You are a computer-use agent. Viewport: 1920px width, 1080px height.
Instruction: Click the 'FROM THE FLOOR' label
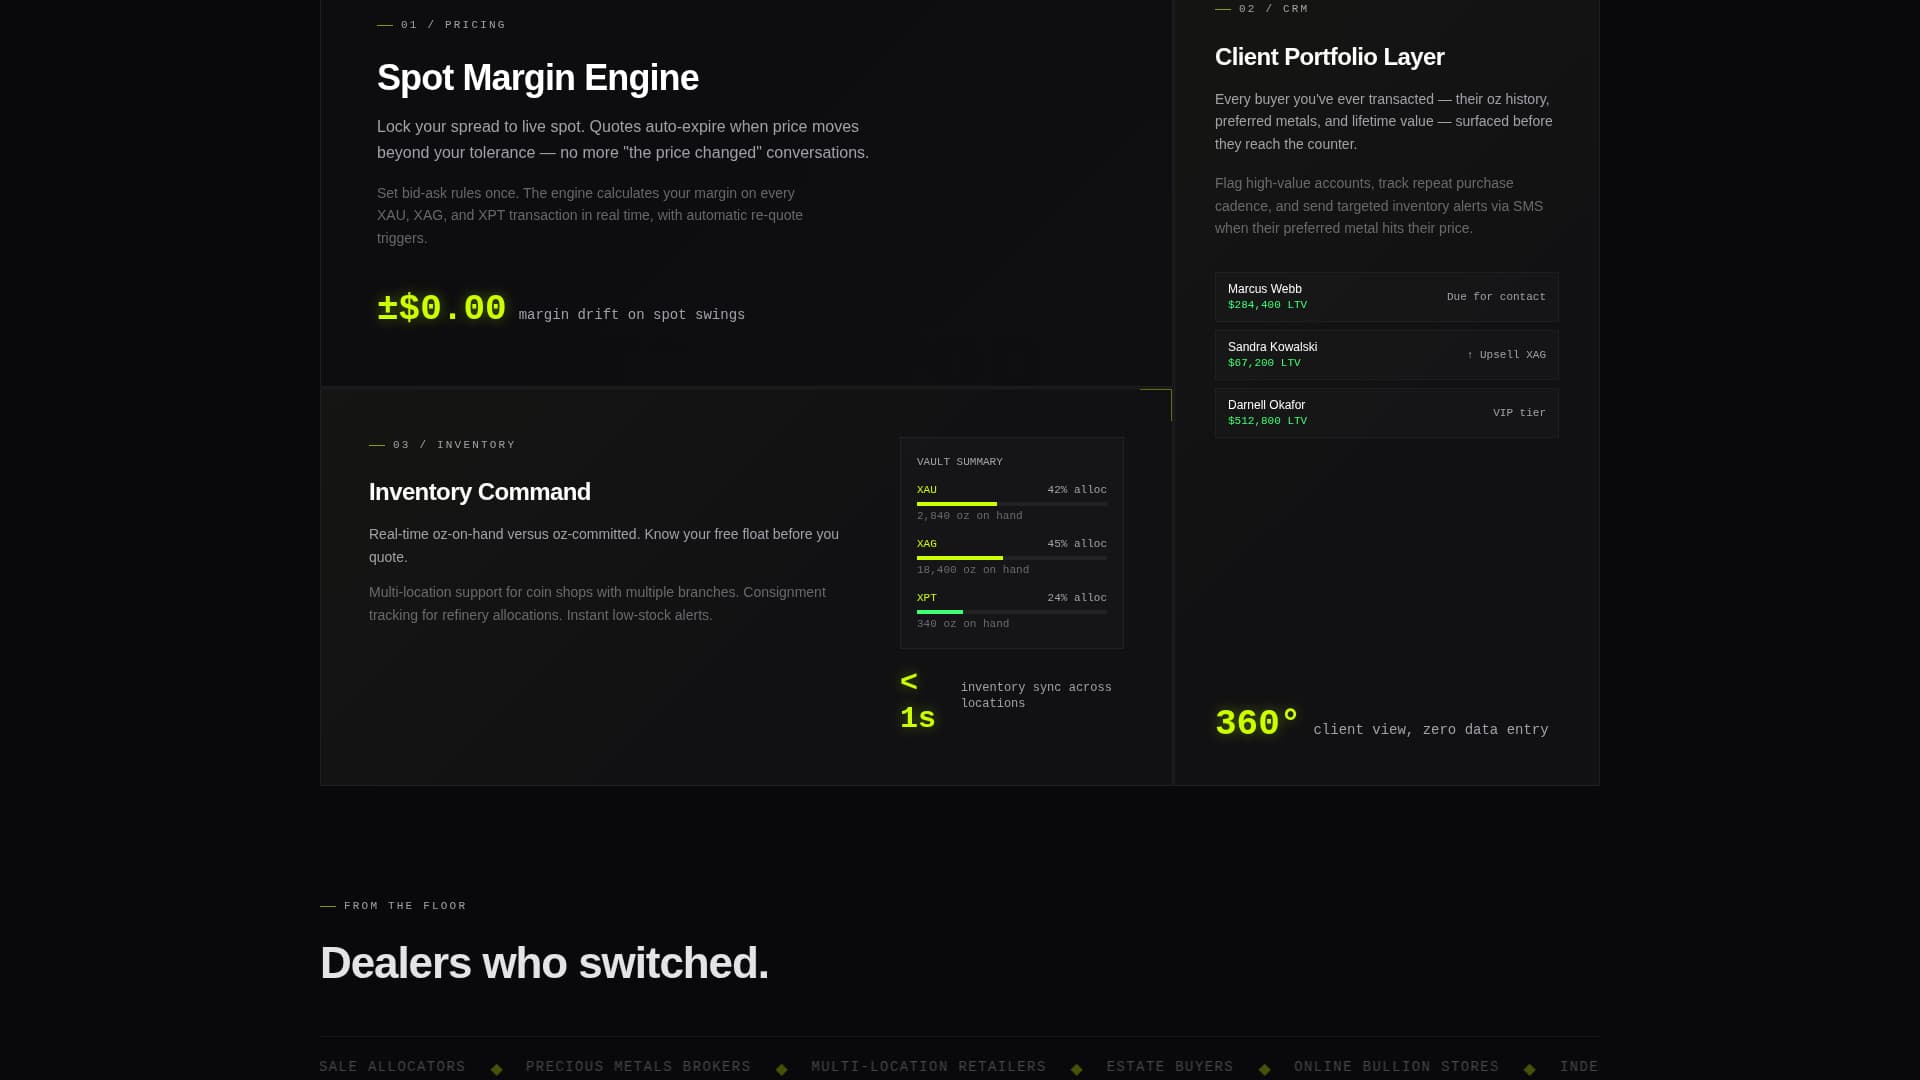point(405,906)
